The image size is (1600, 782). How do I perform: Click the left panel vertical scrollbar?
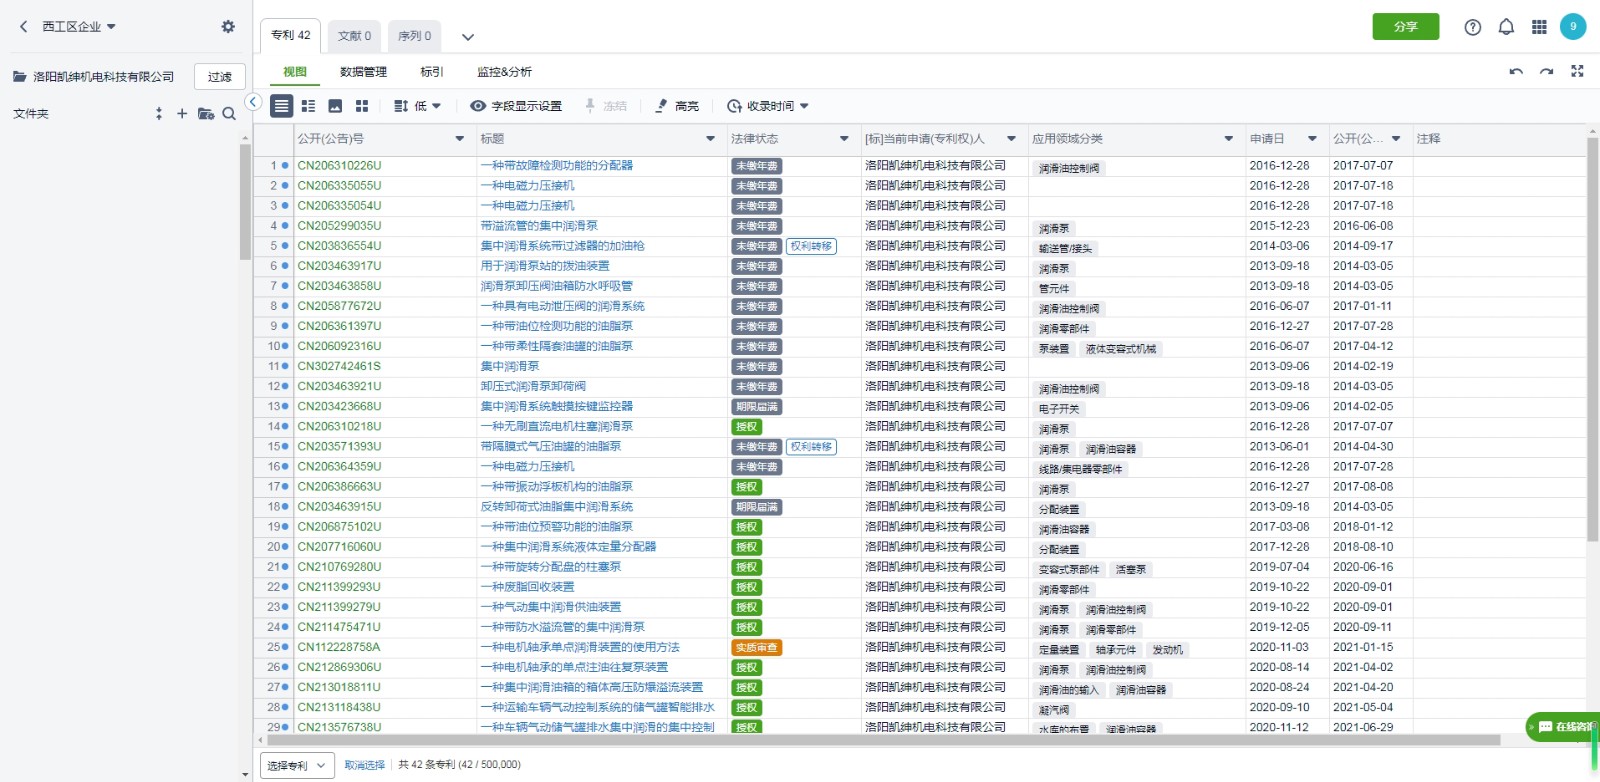pyautogui.click(x=245, y=201)
